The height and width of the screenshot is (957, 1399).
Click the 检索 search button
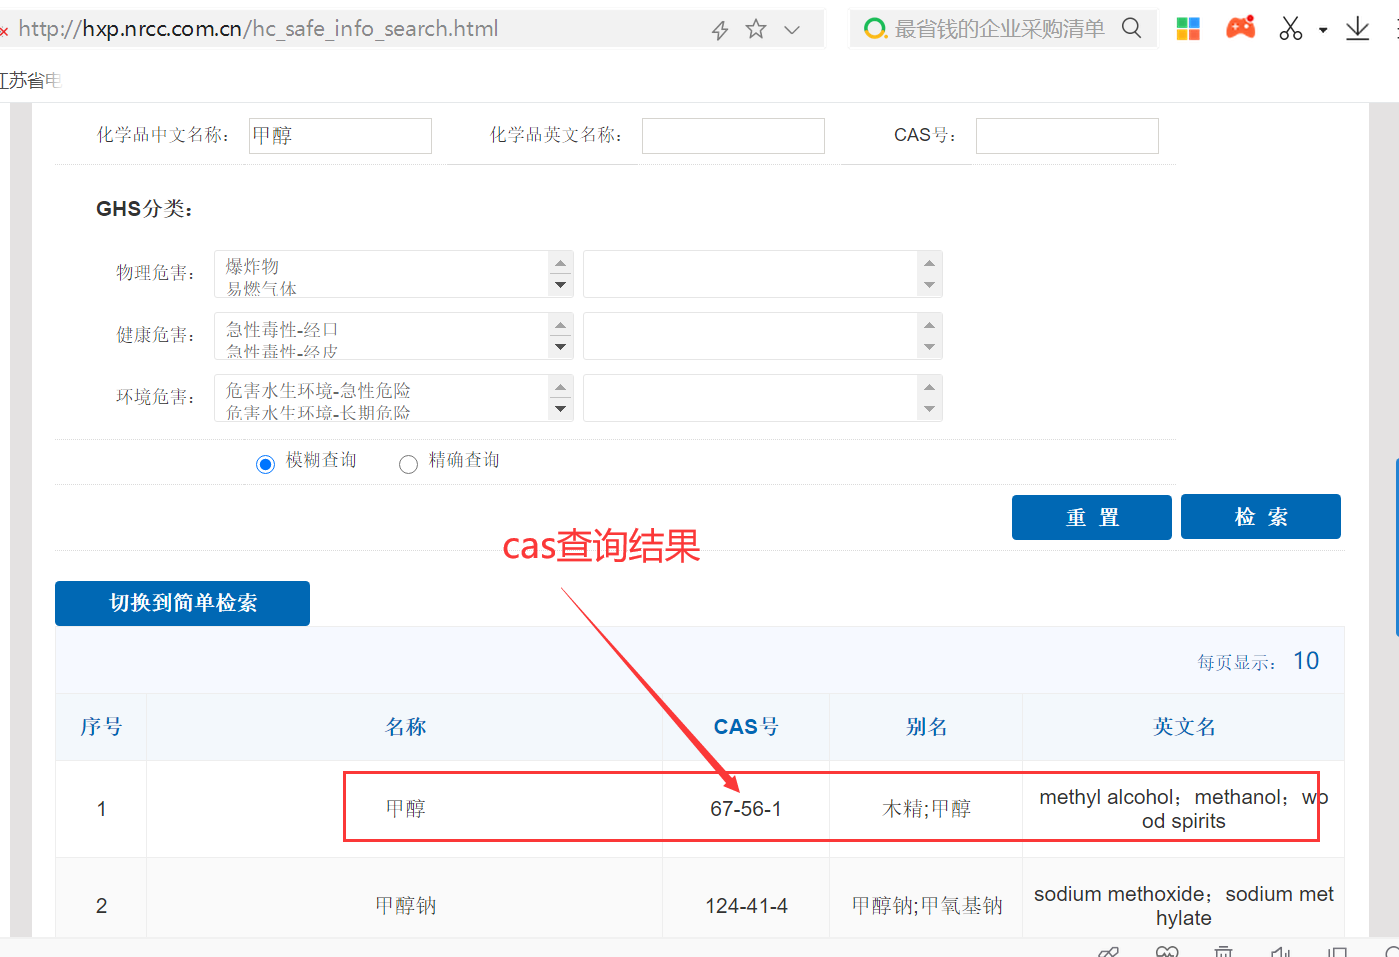1260,516
